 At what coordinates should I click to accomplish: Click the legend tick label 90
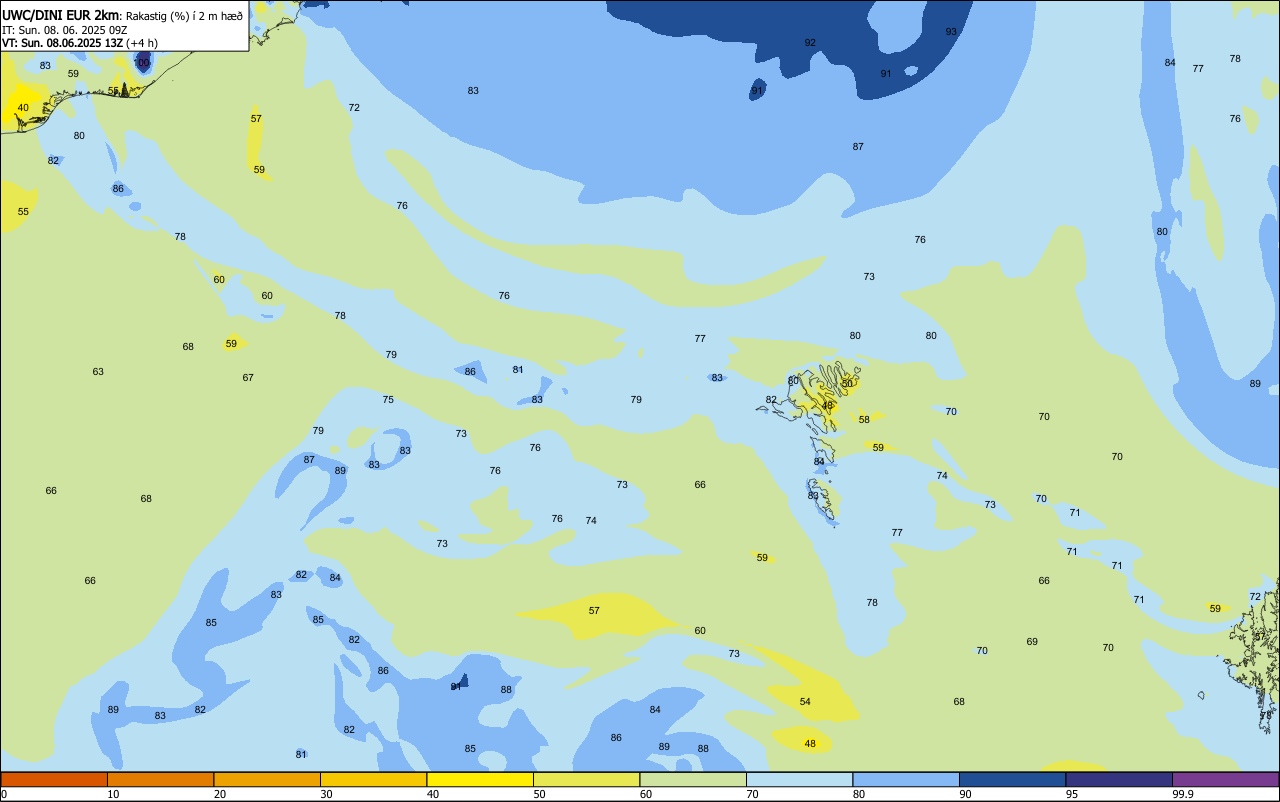[x=965, y=794]
